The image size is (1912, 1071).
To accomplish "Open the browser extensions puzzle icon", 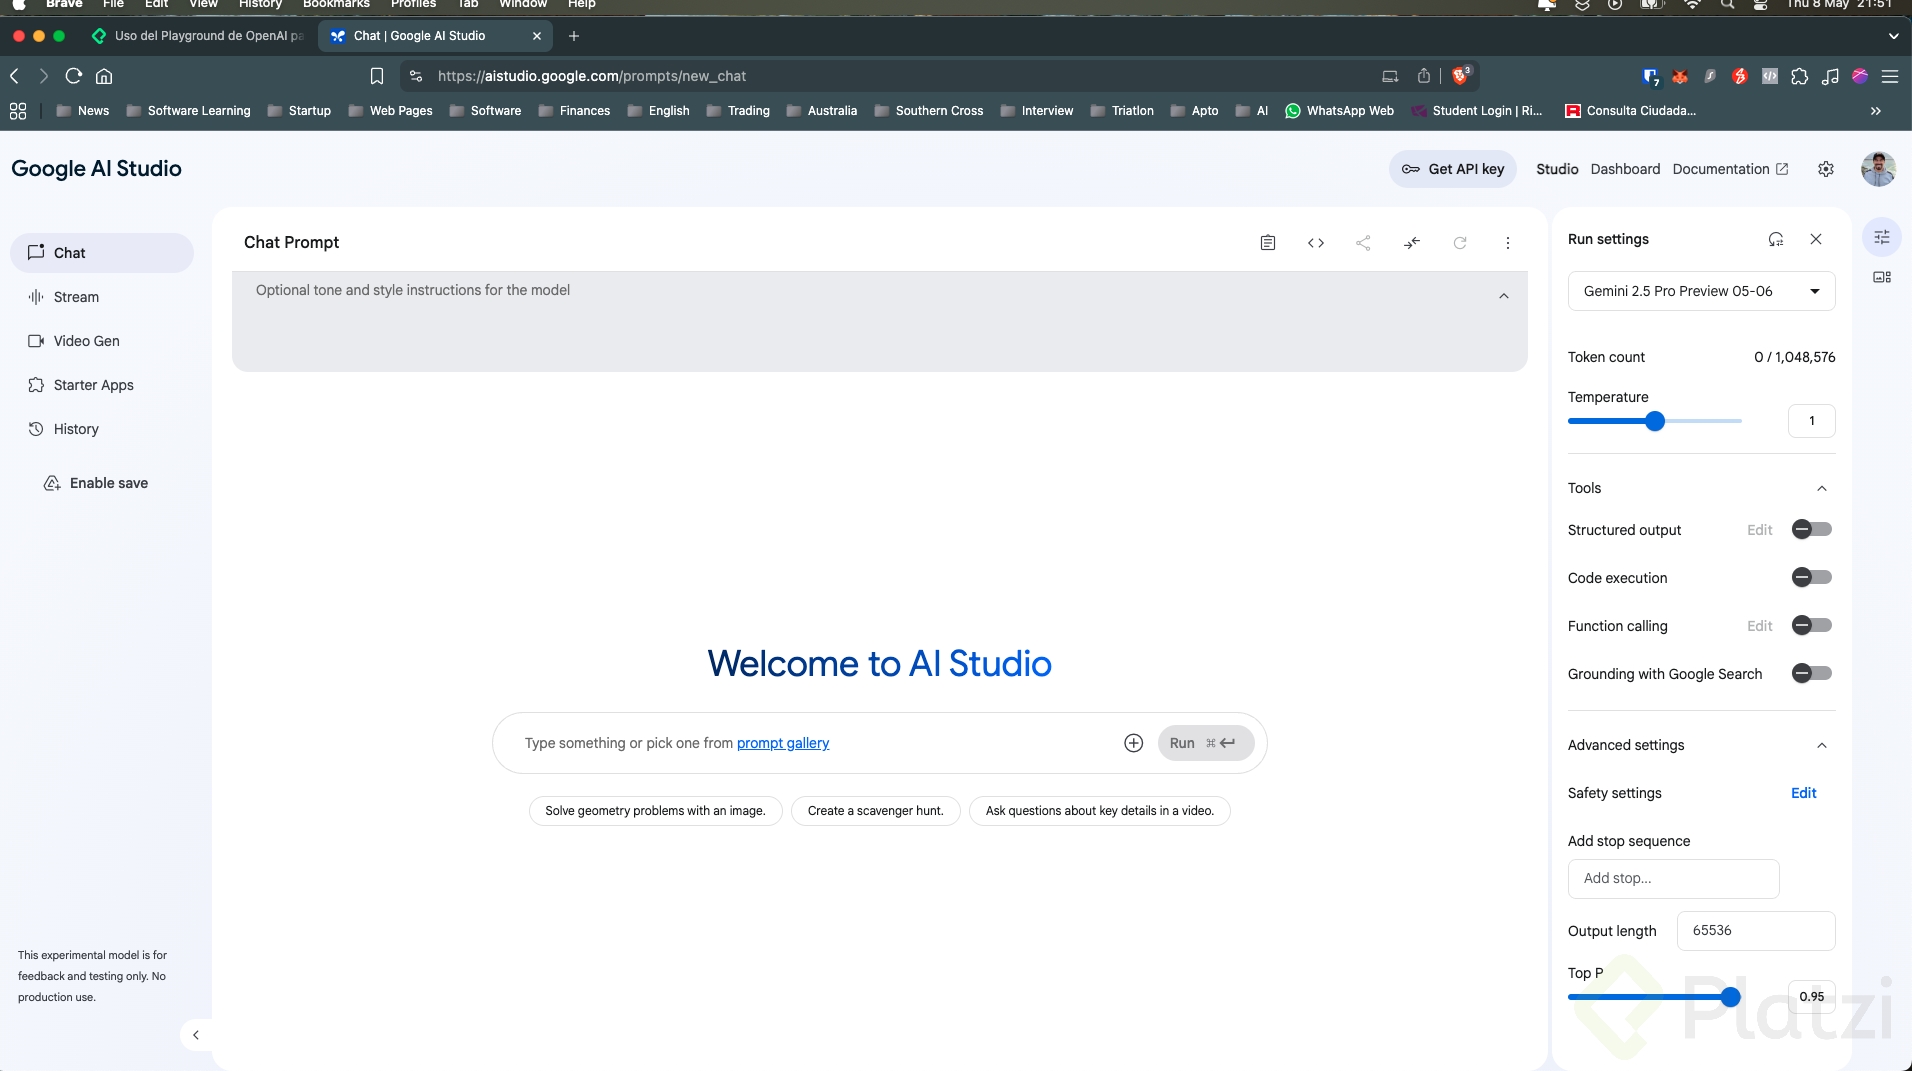I will pyautogui.click(x=1800, y=76).
